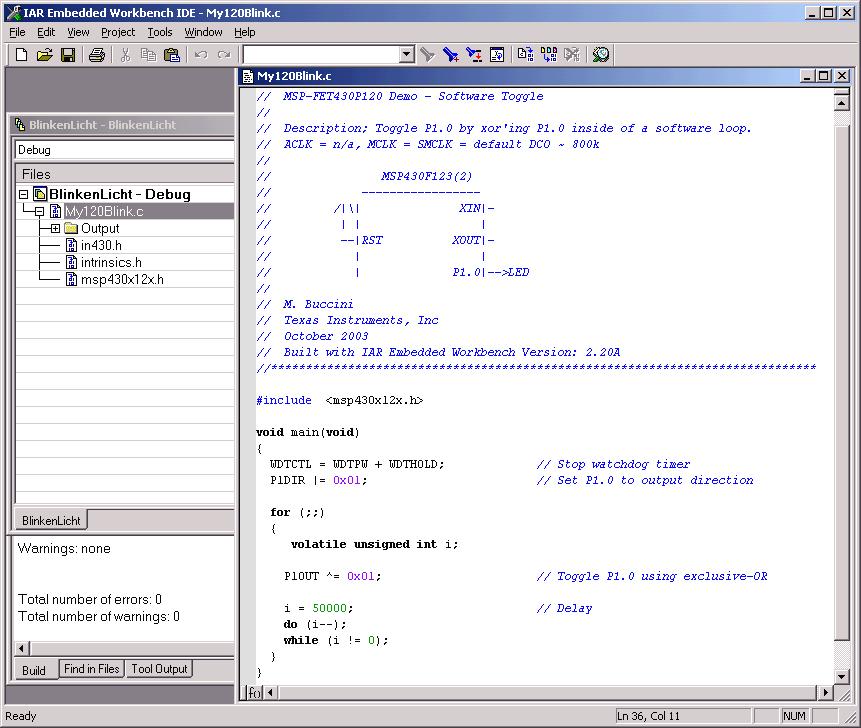This screenshot has height=728, width=861.
Task: Click the editor's scroll up arrow
Action: (842, 103)
